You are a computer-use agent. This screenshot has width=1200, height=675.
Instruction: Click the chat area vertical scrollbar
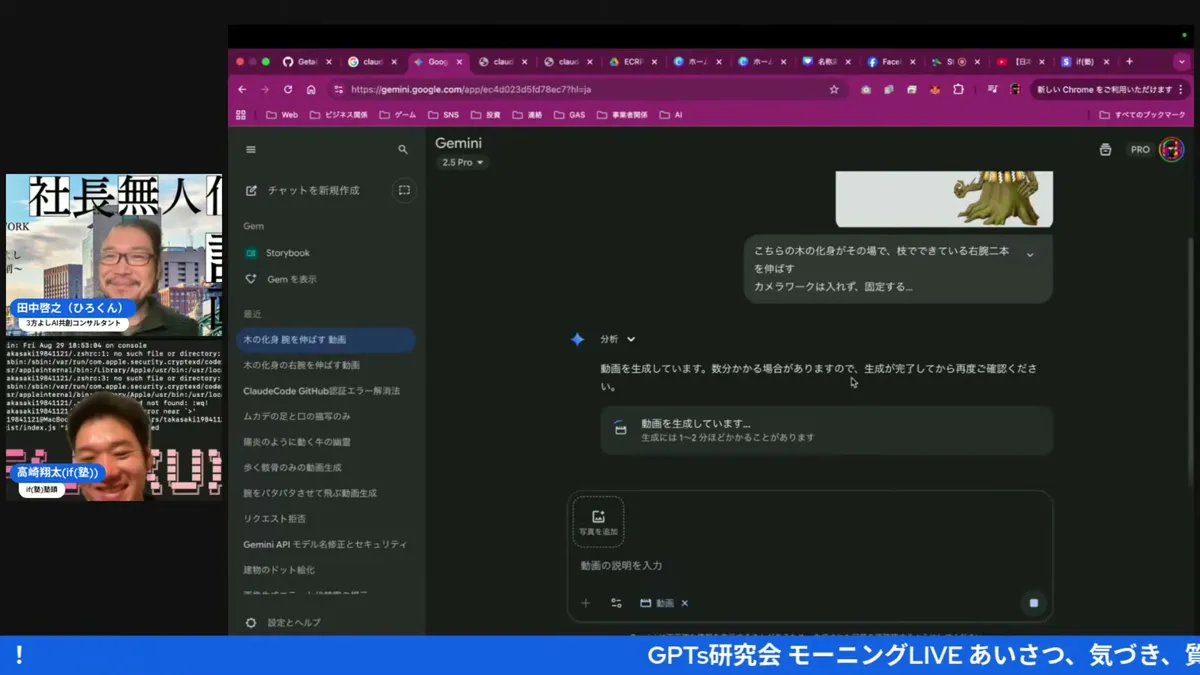(1189, 360)
